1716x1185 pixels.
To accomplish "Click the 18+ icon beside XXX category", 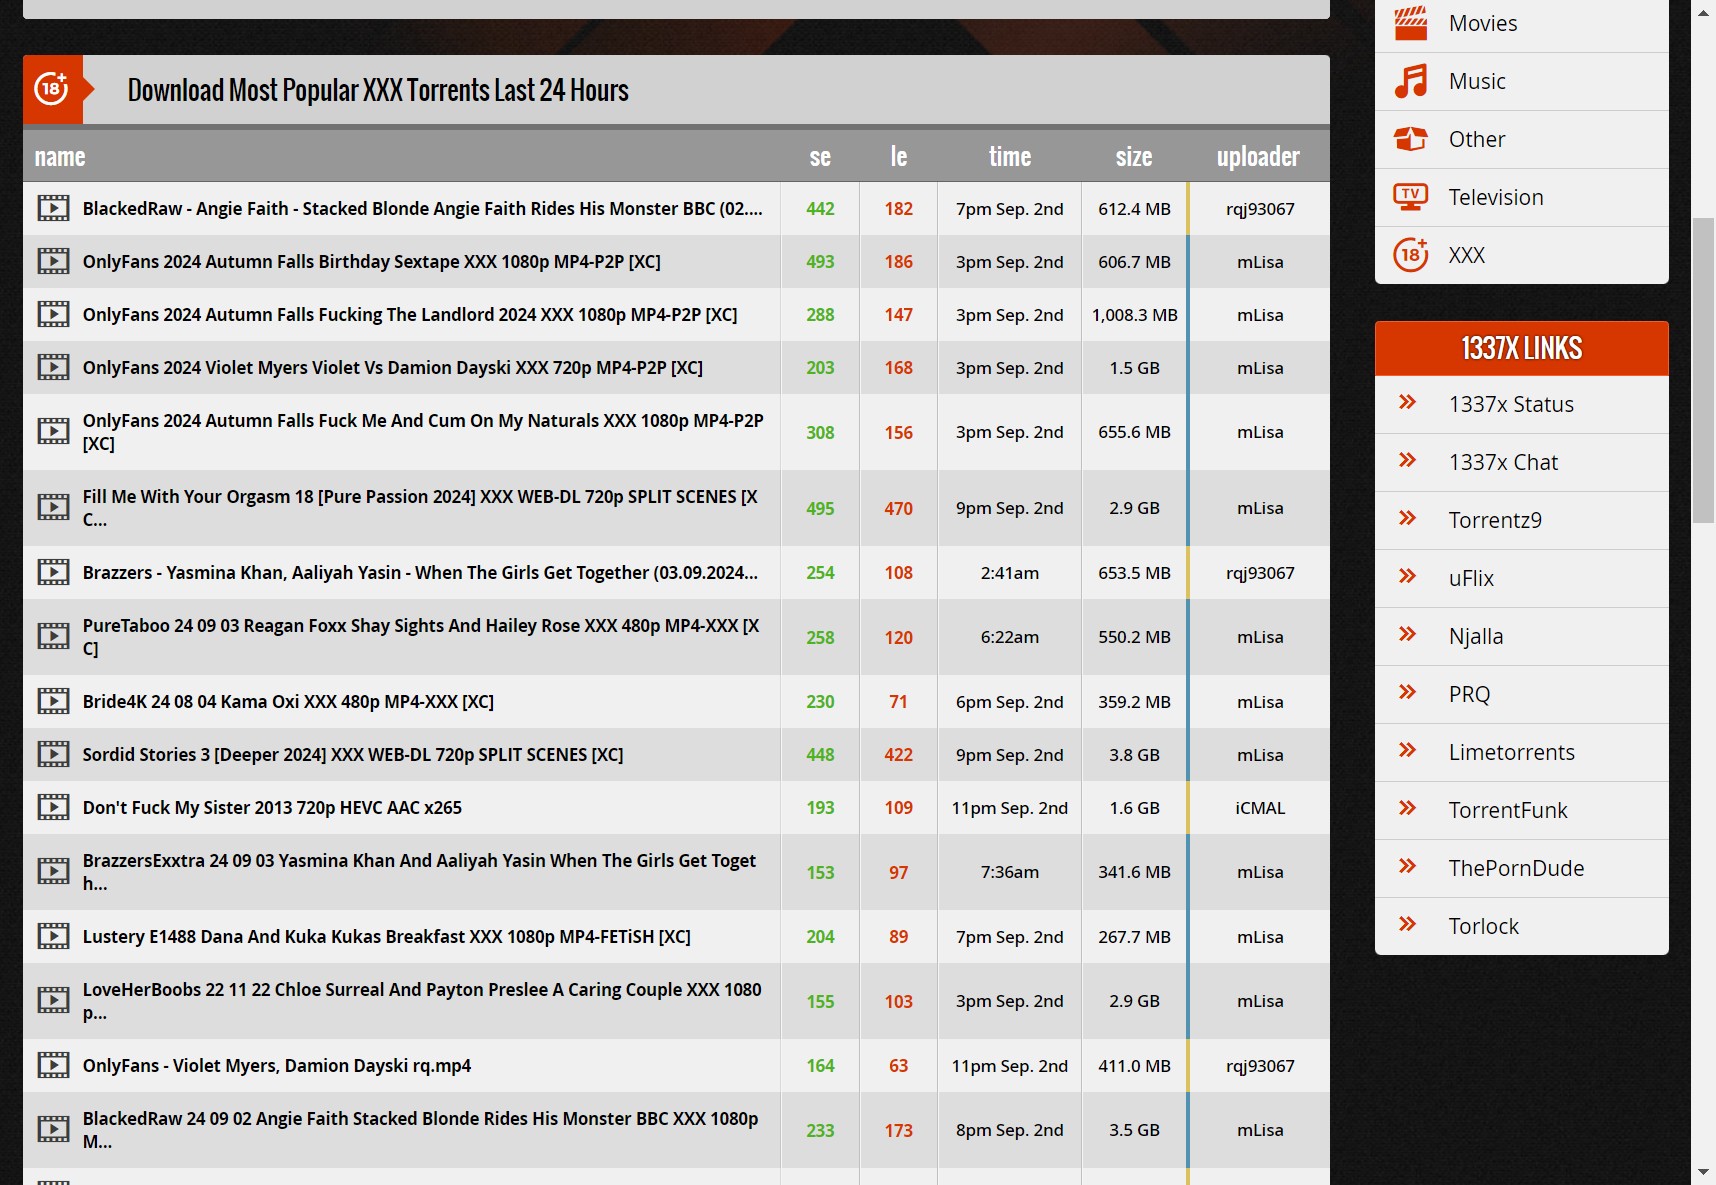I will point(1410,255).
